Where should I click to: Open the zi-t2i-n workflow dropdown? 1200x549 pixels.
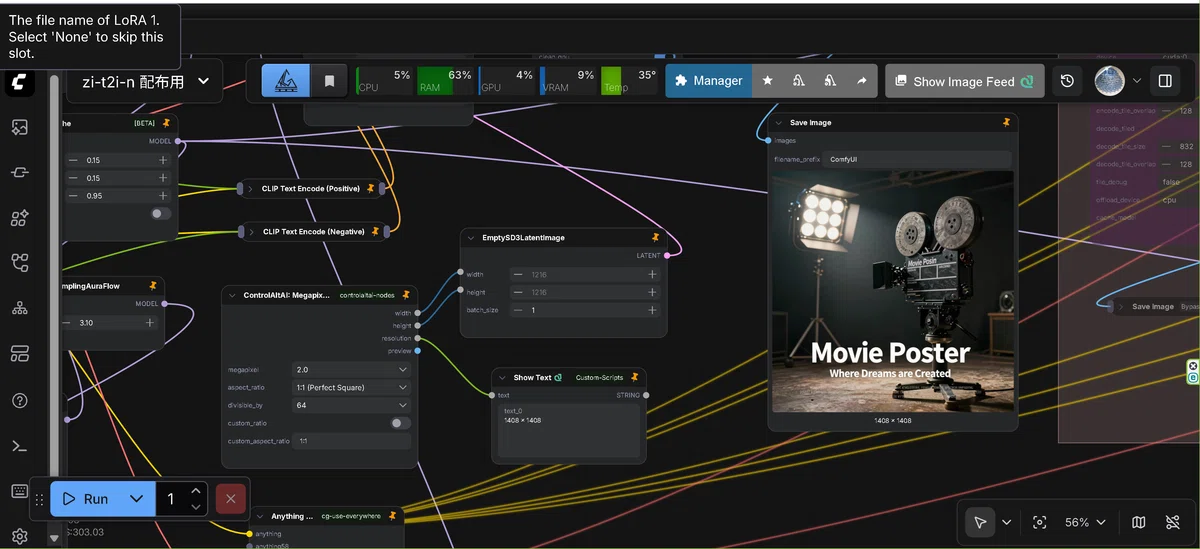point(144,81)
